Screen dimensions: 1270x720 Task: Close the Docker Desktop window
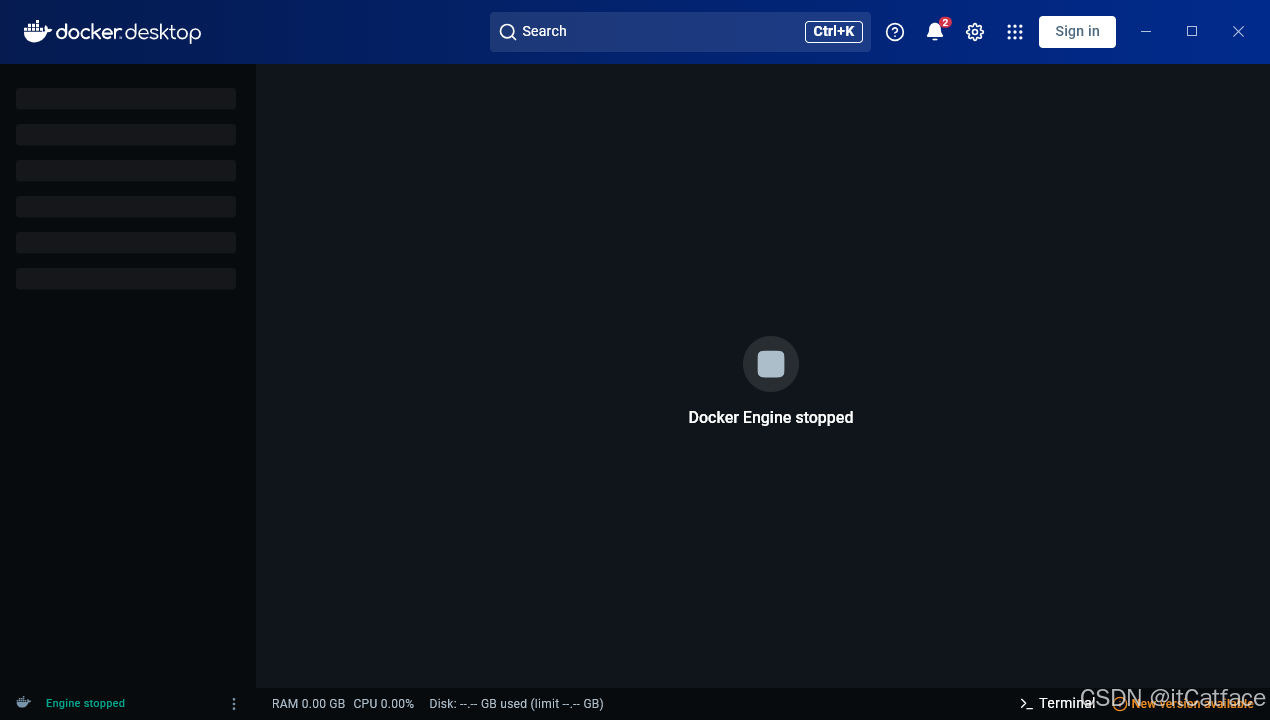(x=1238, y=32)
